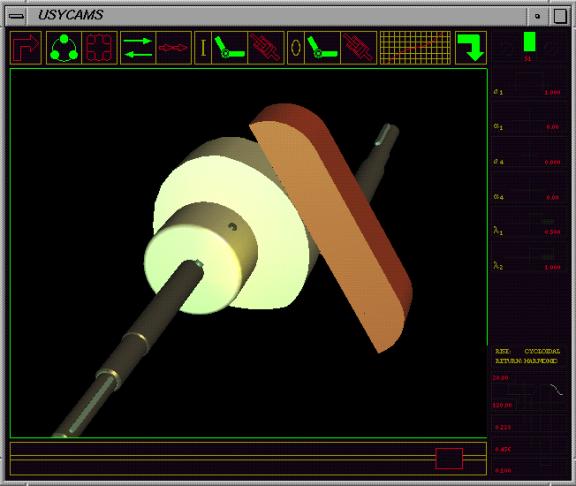Click the lambda 2 parameter value
The width and height of the screenshot is (576, 486).
pos(552,267)
